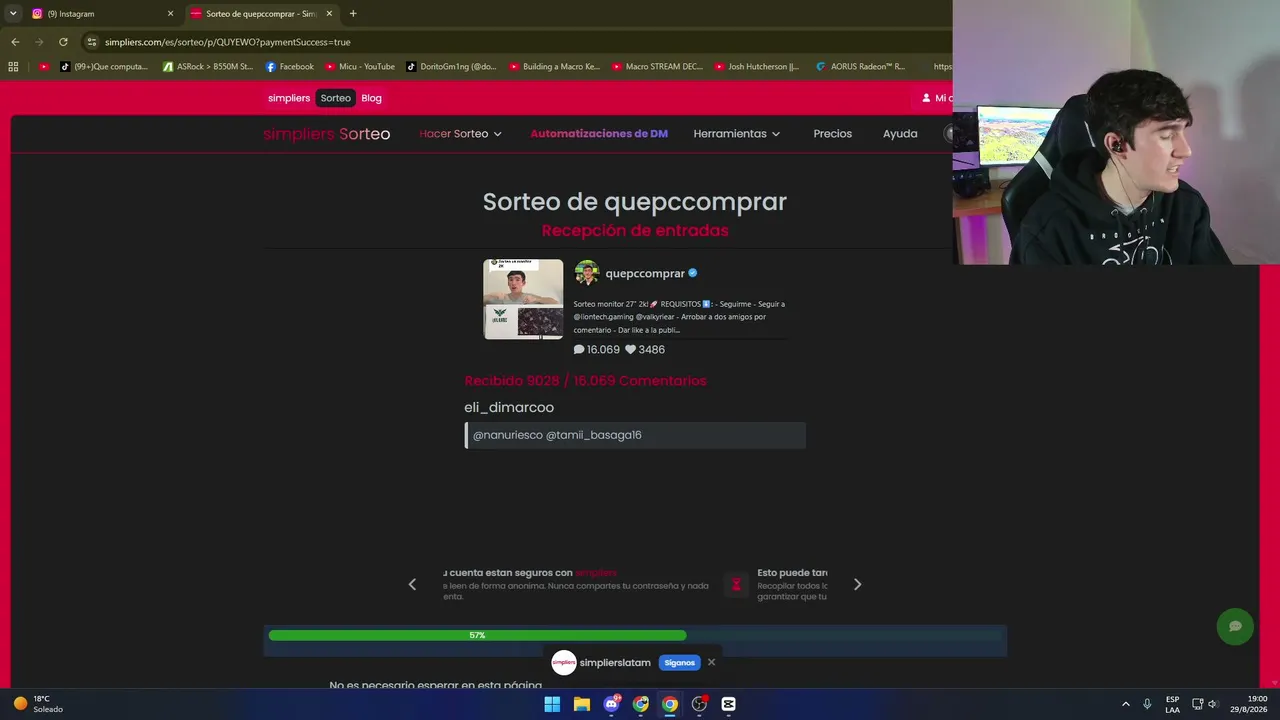This screenshot has height=720, width=1280.
Task: Expand the Herramientas dropdown
Action: click(x=737, y=134)
